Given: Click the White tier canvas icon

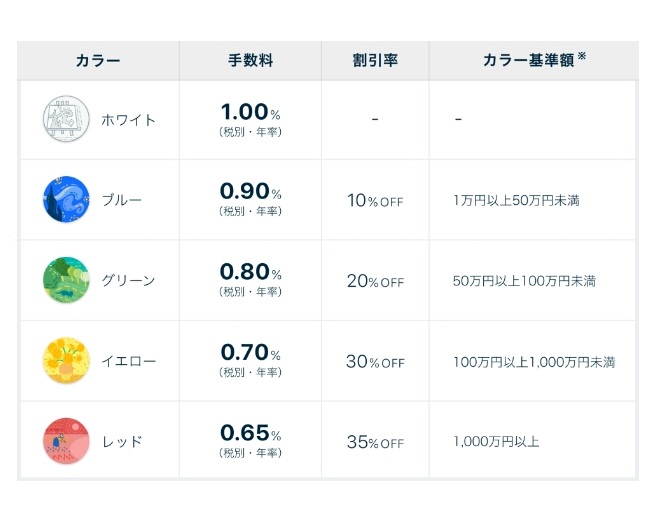Looking at the screenshot, I should 66,119.
